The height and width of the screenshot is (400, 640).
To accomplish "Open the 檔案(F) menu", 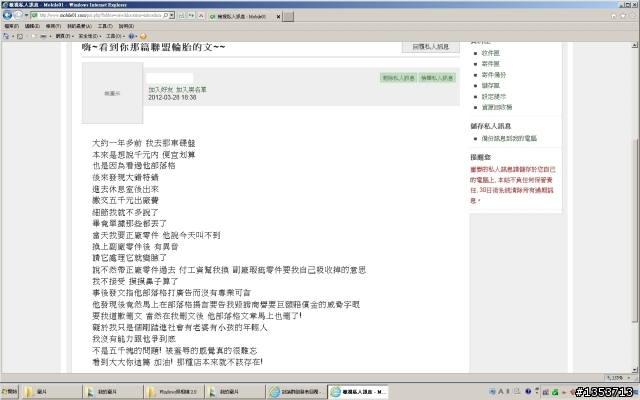I will pyautogui.click(x=11, y=26).
